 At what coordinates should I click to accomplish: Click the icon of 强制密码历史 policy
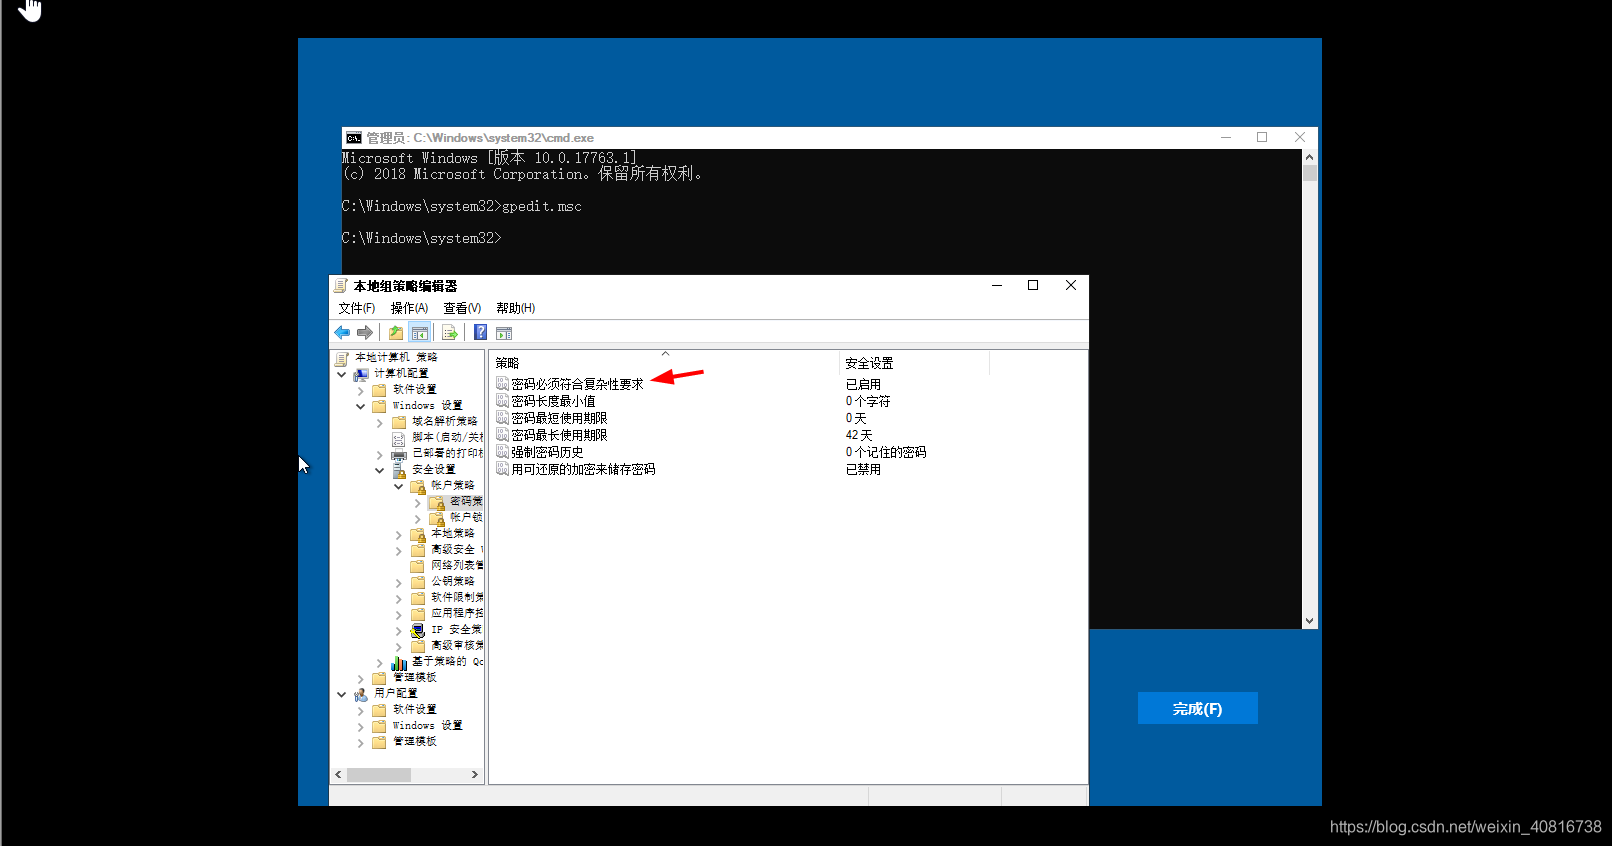tap(503, 452)
